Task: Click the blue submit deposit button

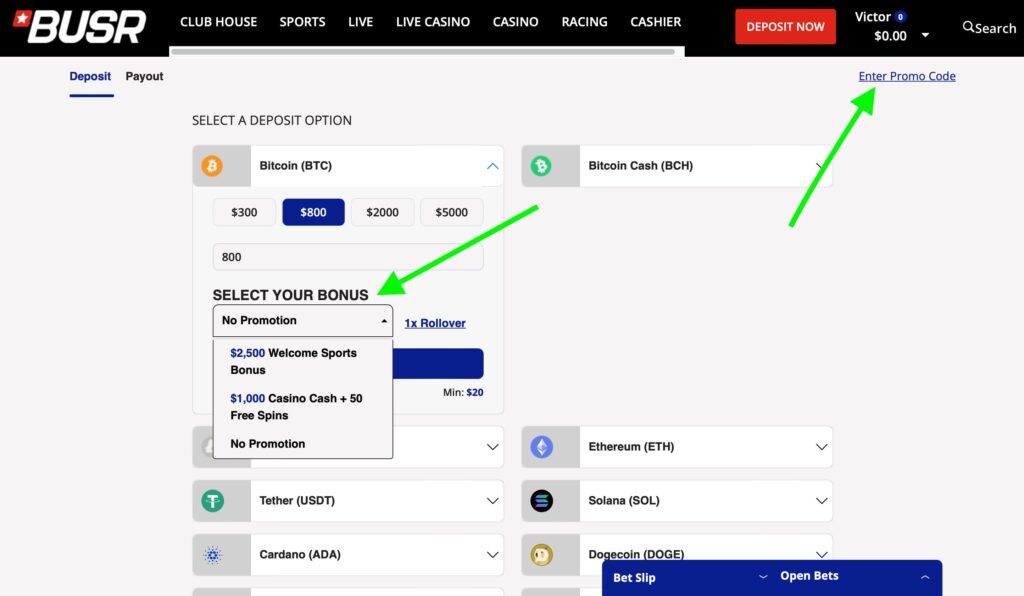Action: click(438, 364)
